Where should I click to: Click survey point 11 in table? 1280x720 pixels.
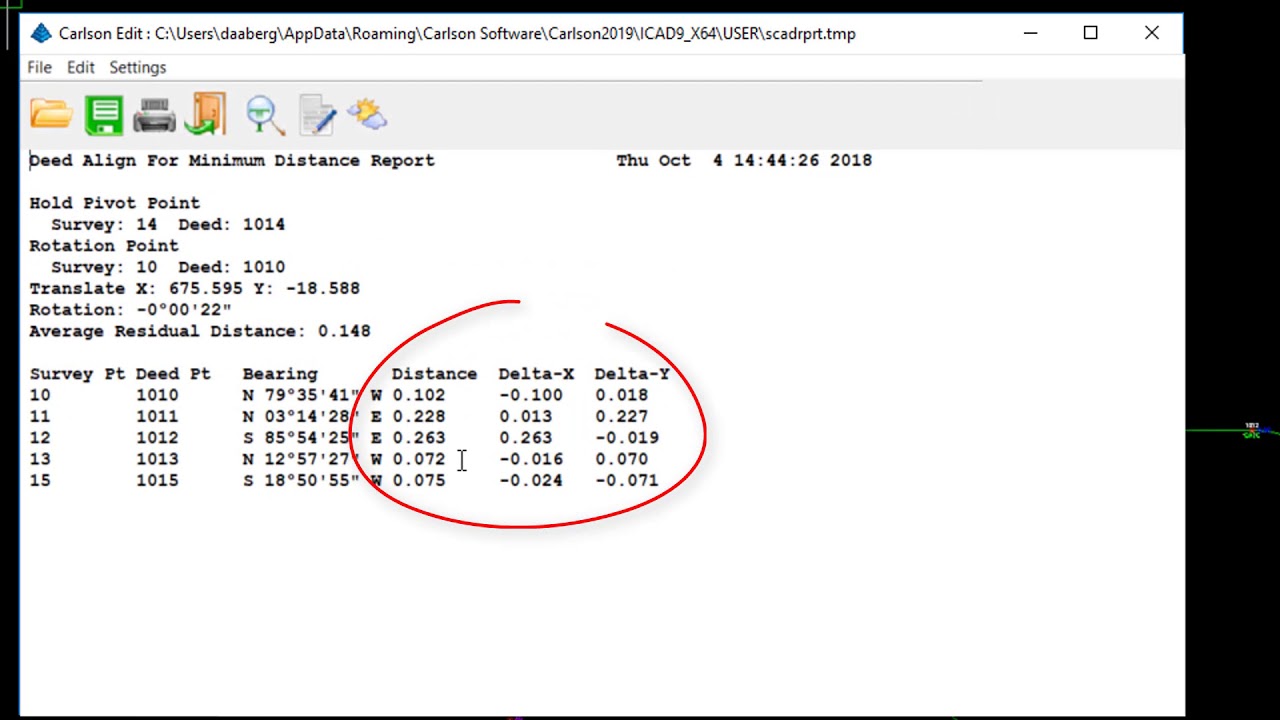(40, 417)
